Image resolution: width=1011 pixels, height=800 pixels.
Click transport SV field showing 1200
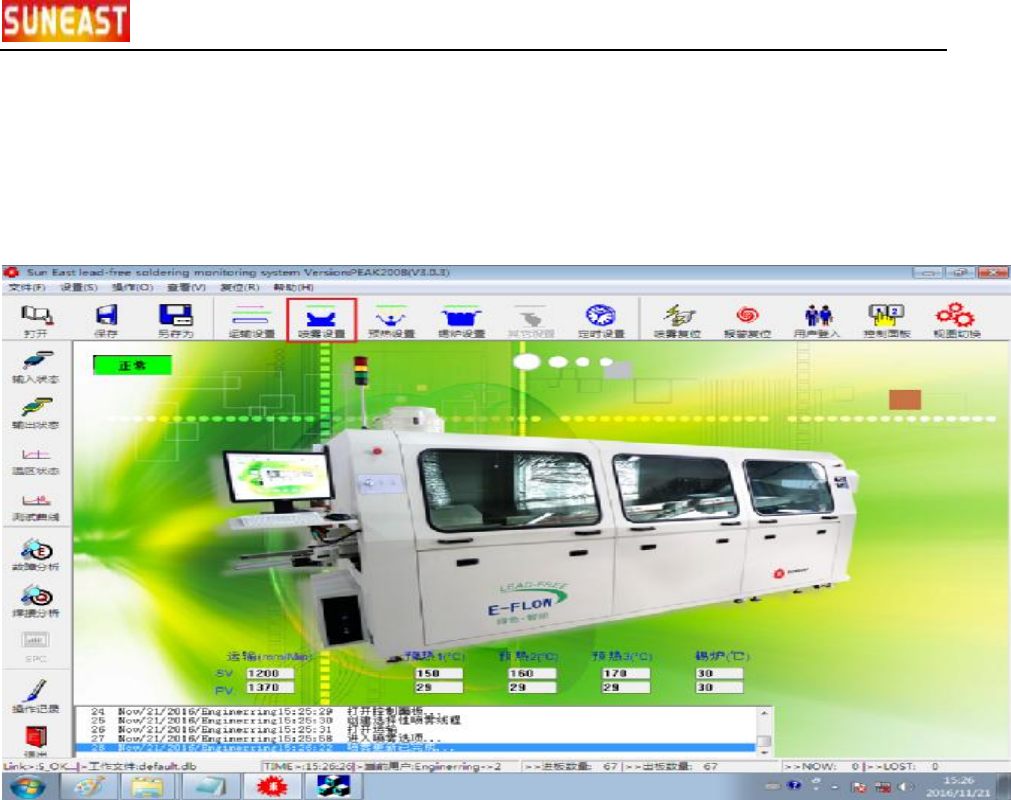tap(270, 673)
